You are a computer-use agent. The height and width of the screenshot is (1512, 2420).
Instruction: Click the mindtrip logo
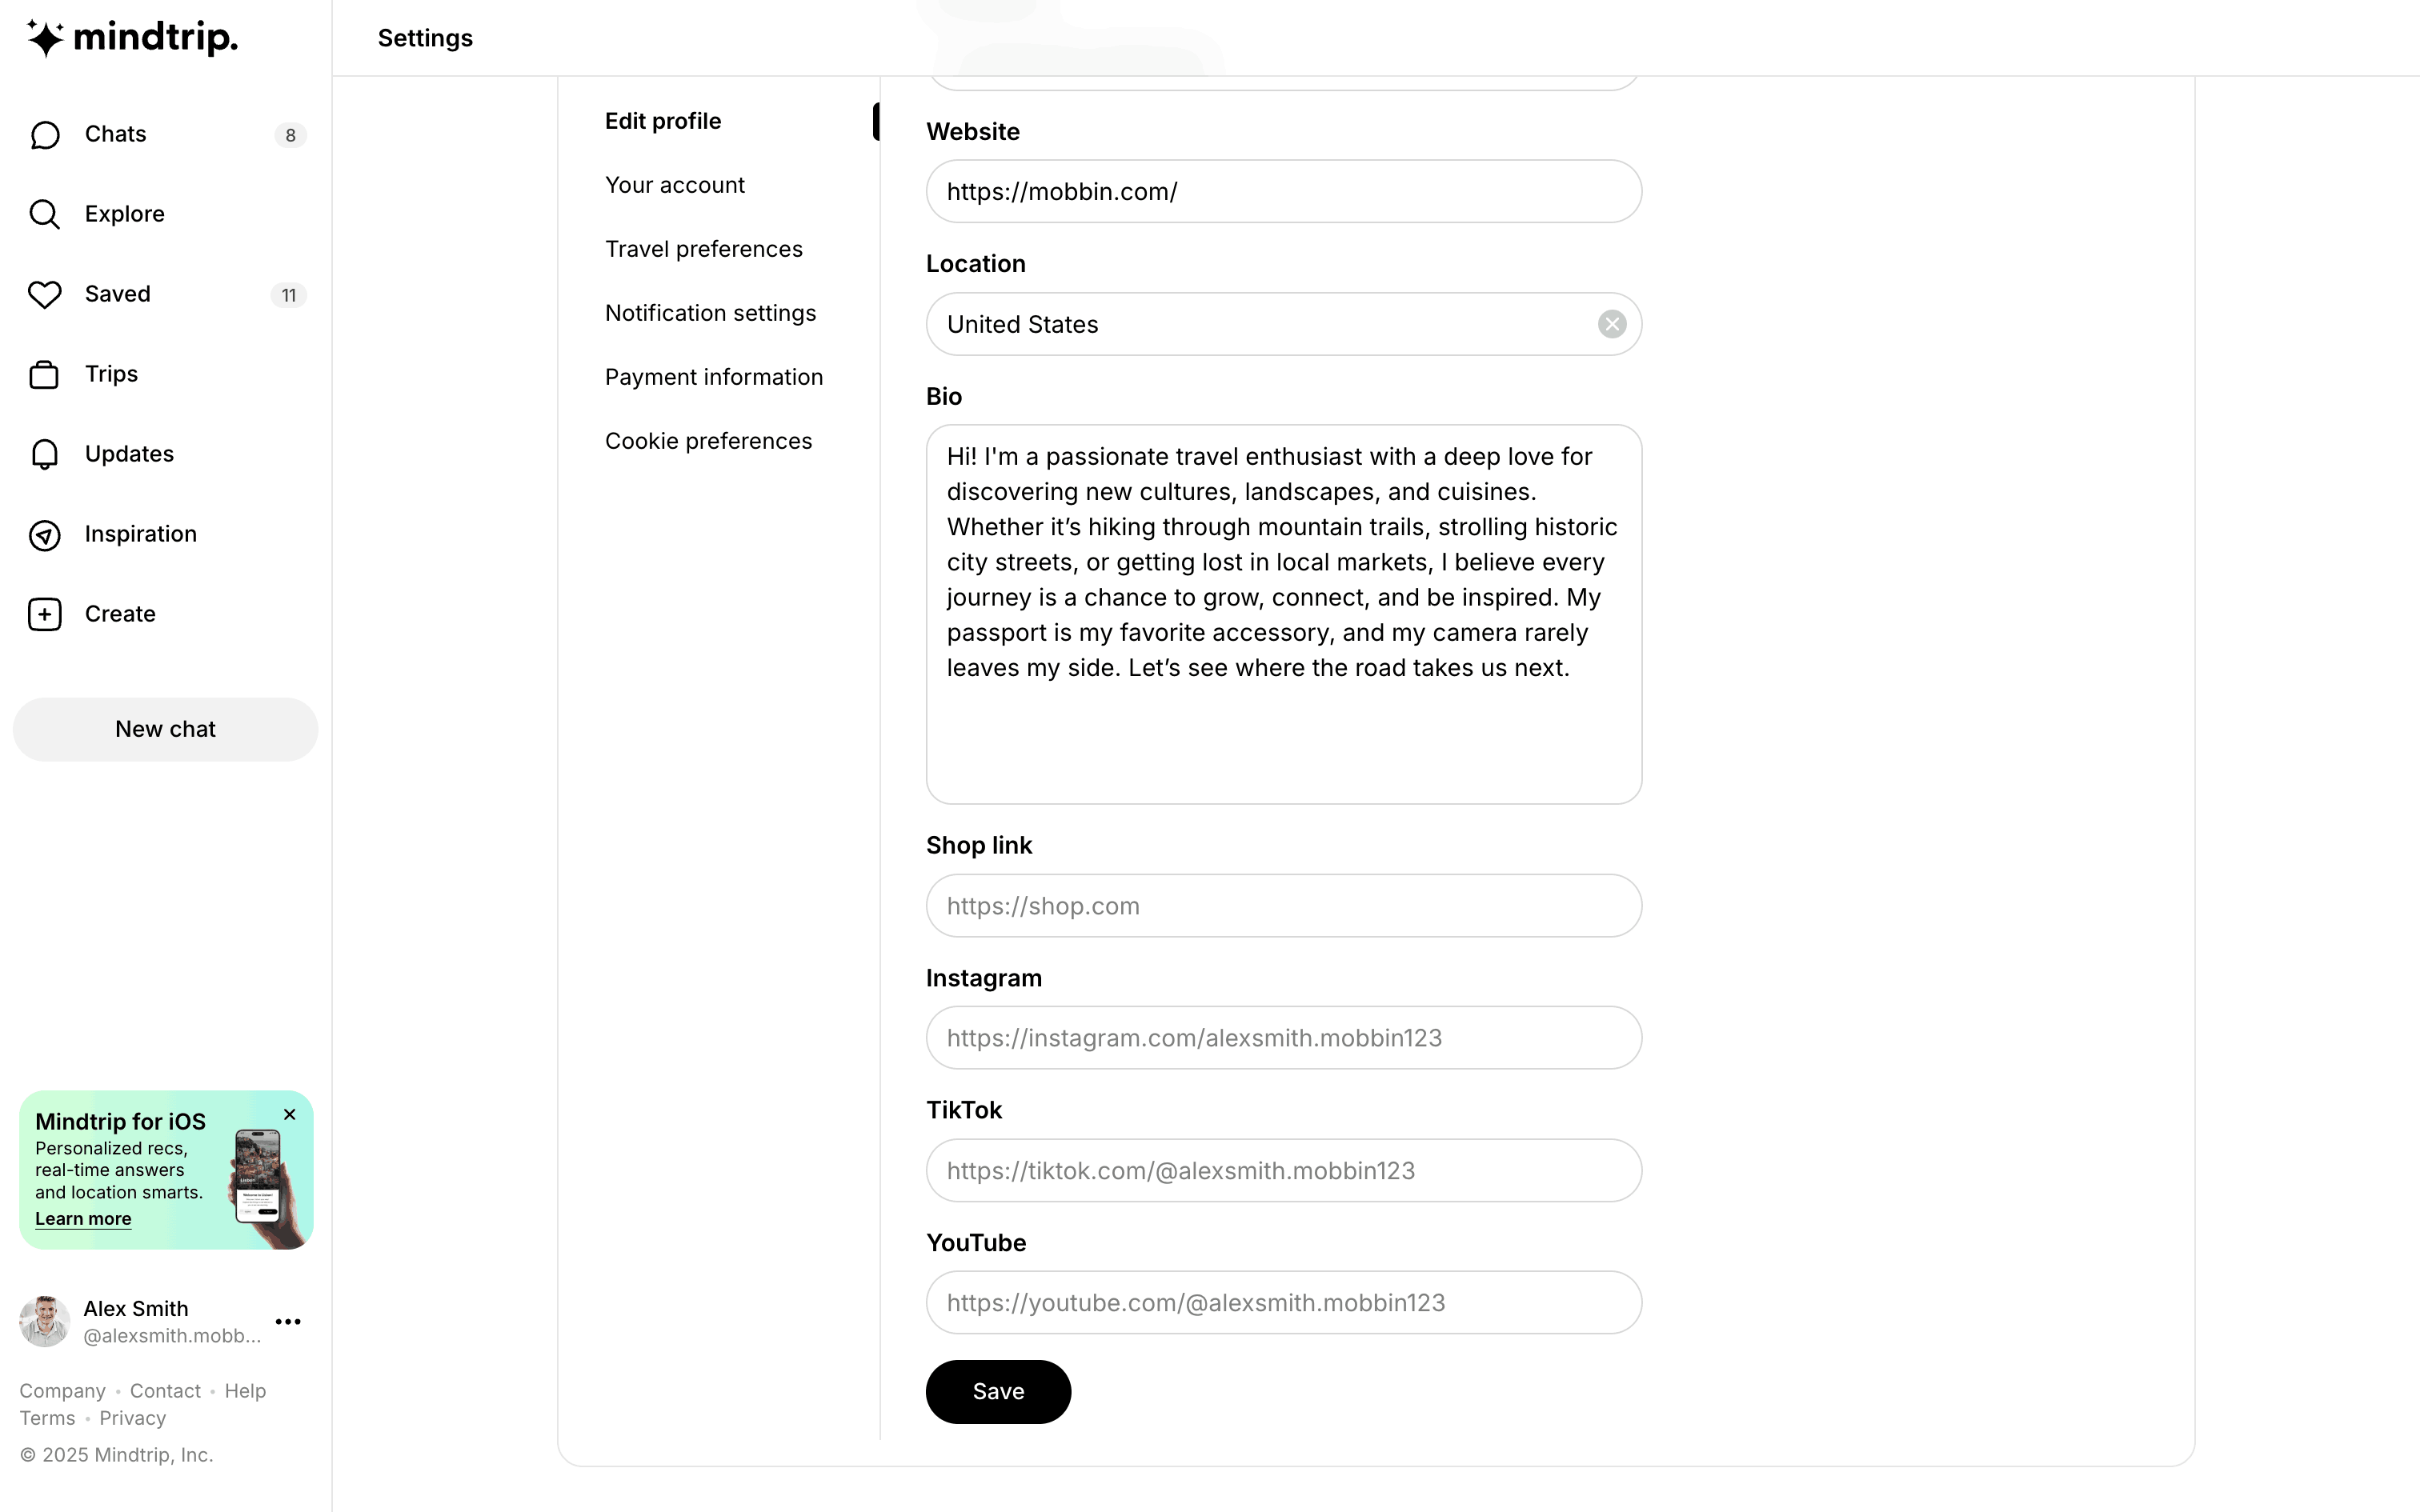point(132,38)
